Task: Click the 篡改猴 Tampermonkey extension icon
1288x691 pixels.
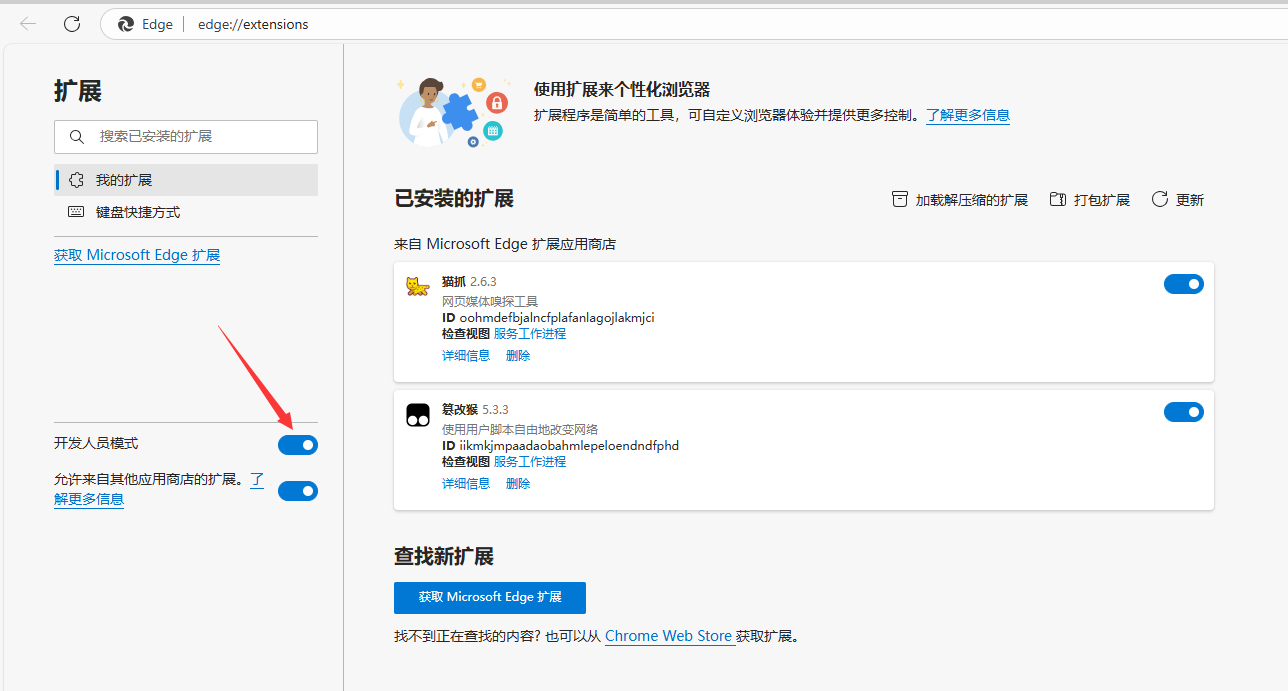Action: (x=417, y=415)
